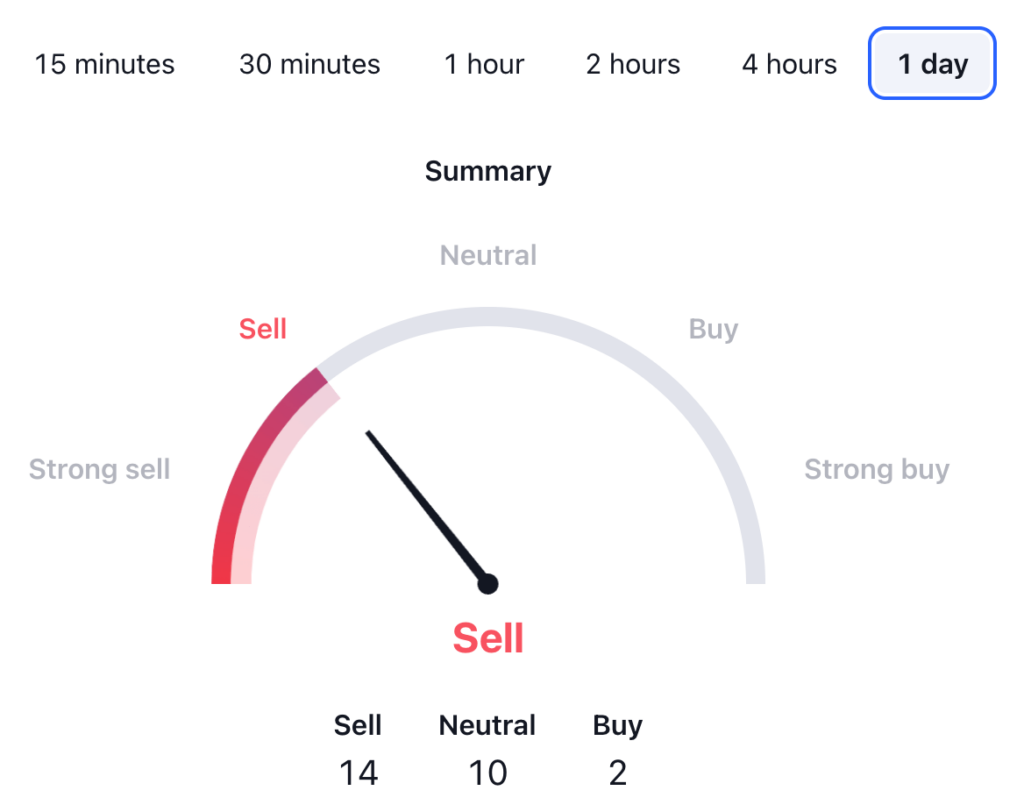
Task: Click the Neutral label above the gauge
Action: click(x=488, y=255)
